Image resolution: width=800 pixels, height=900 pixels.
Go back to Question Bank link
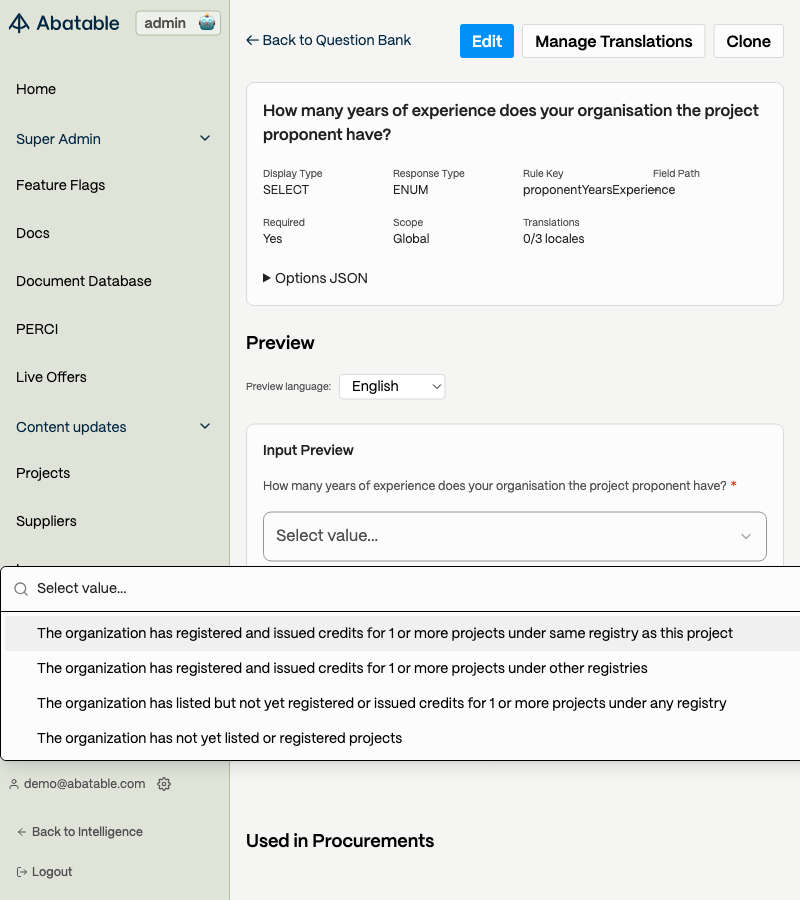329,40
